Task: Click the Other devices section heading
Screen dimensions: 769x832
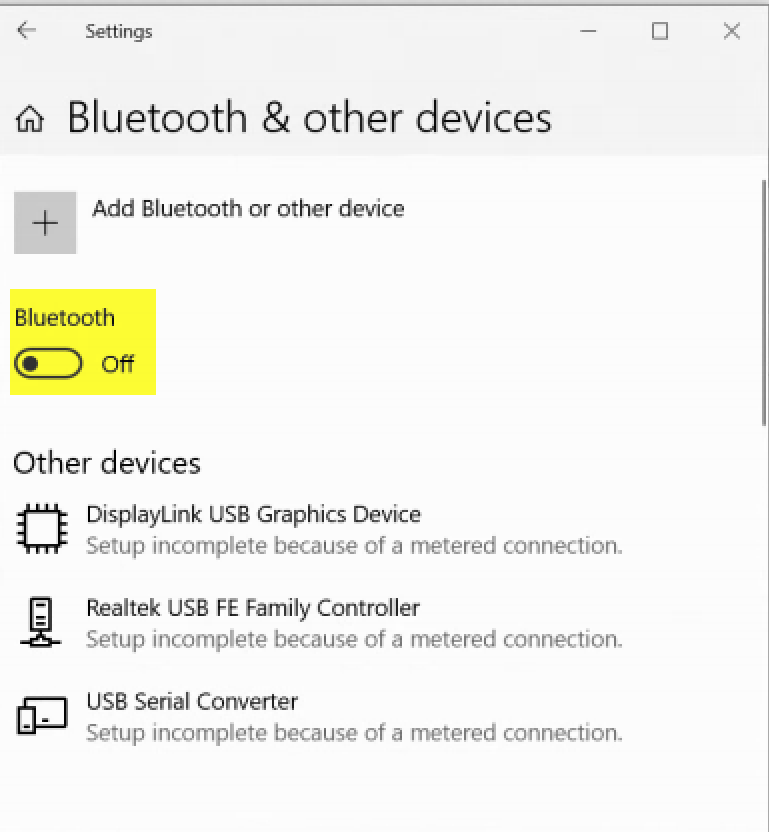Action: 107,463
